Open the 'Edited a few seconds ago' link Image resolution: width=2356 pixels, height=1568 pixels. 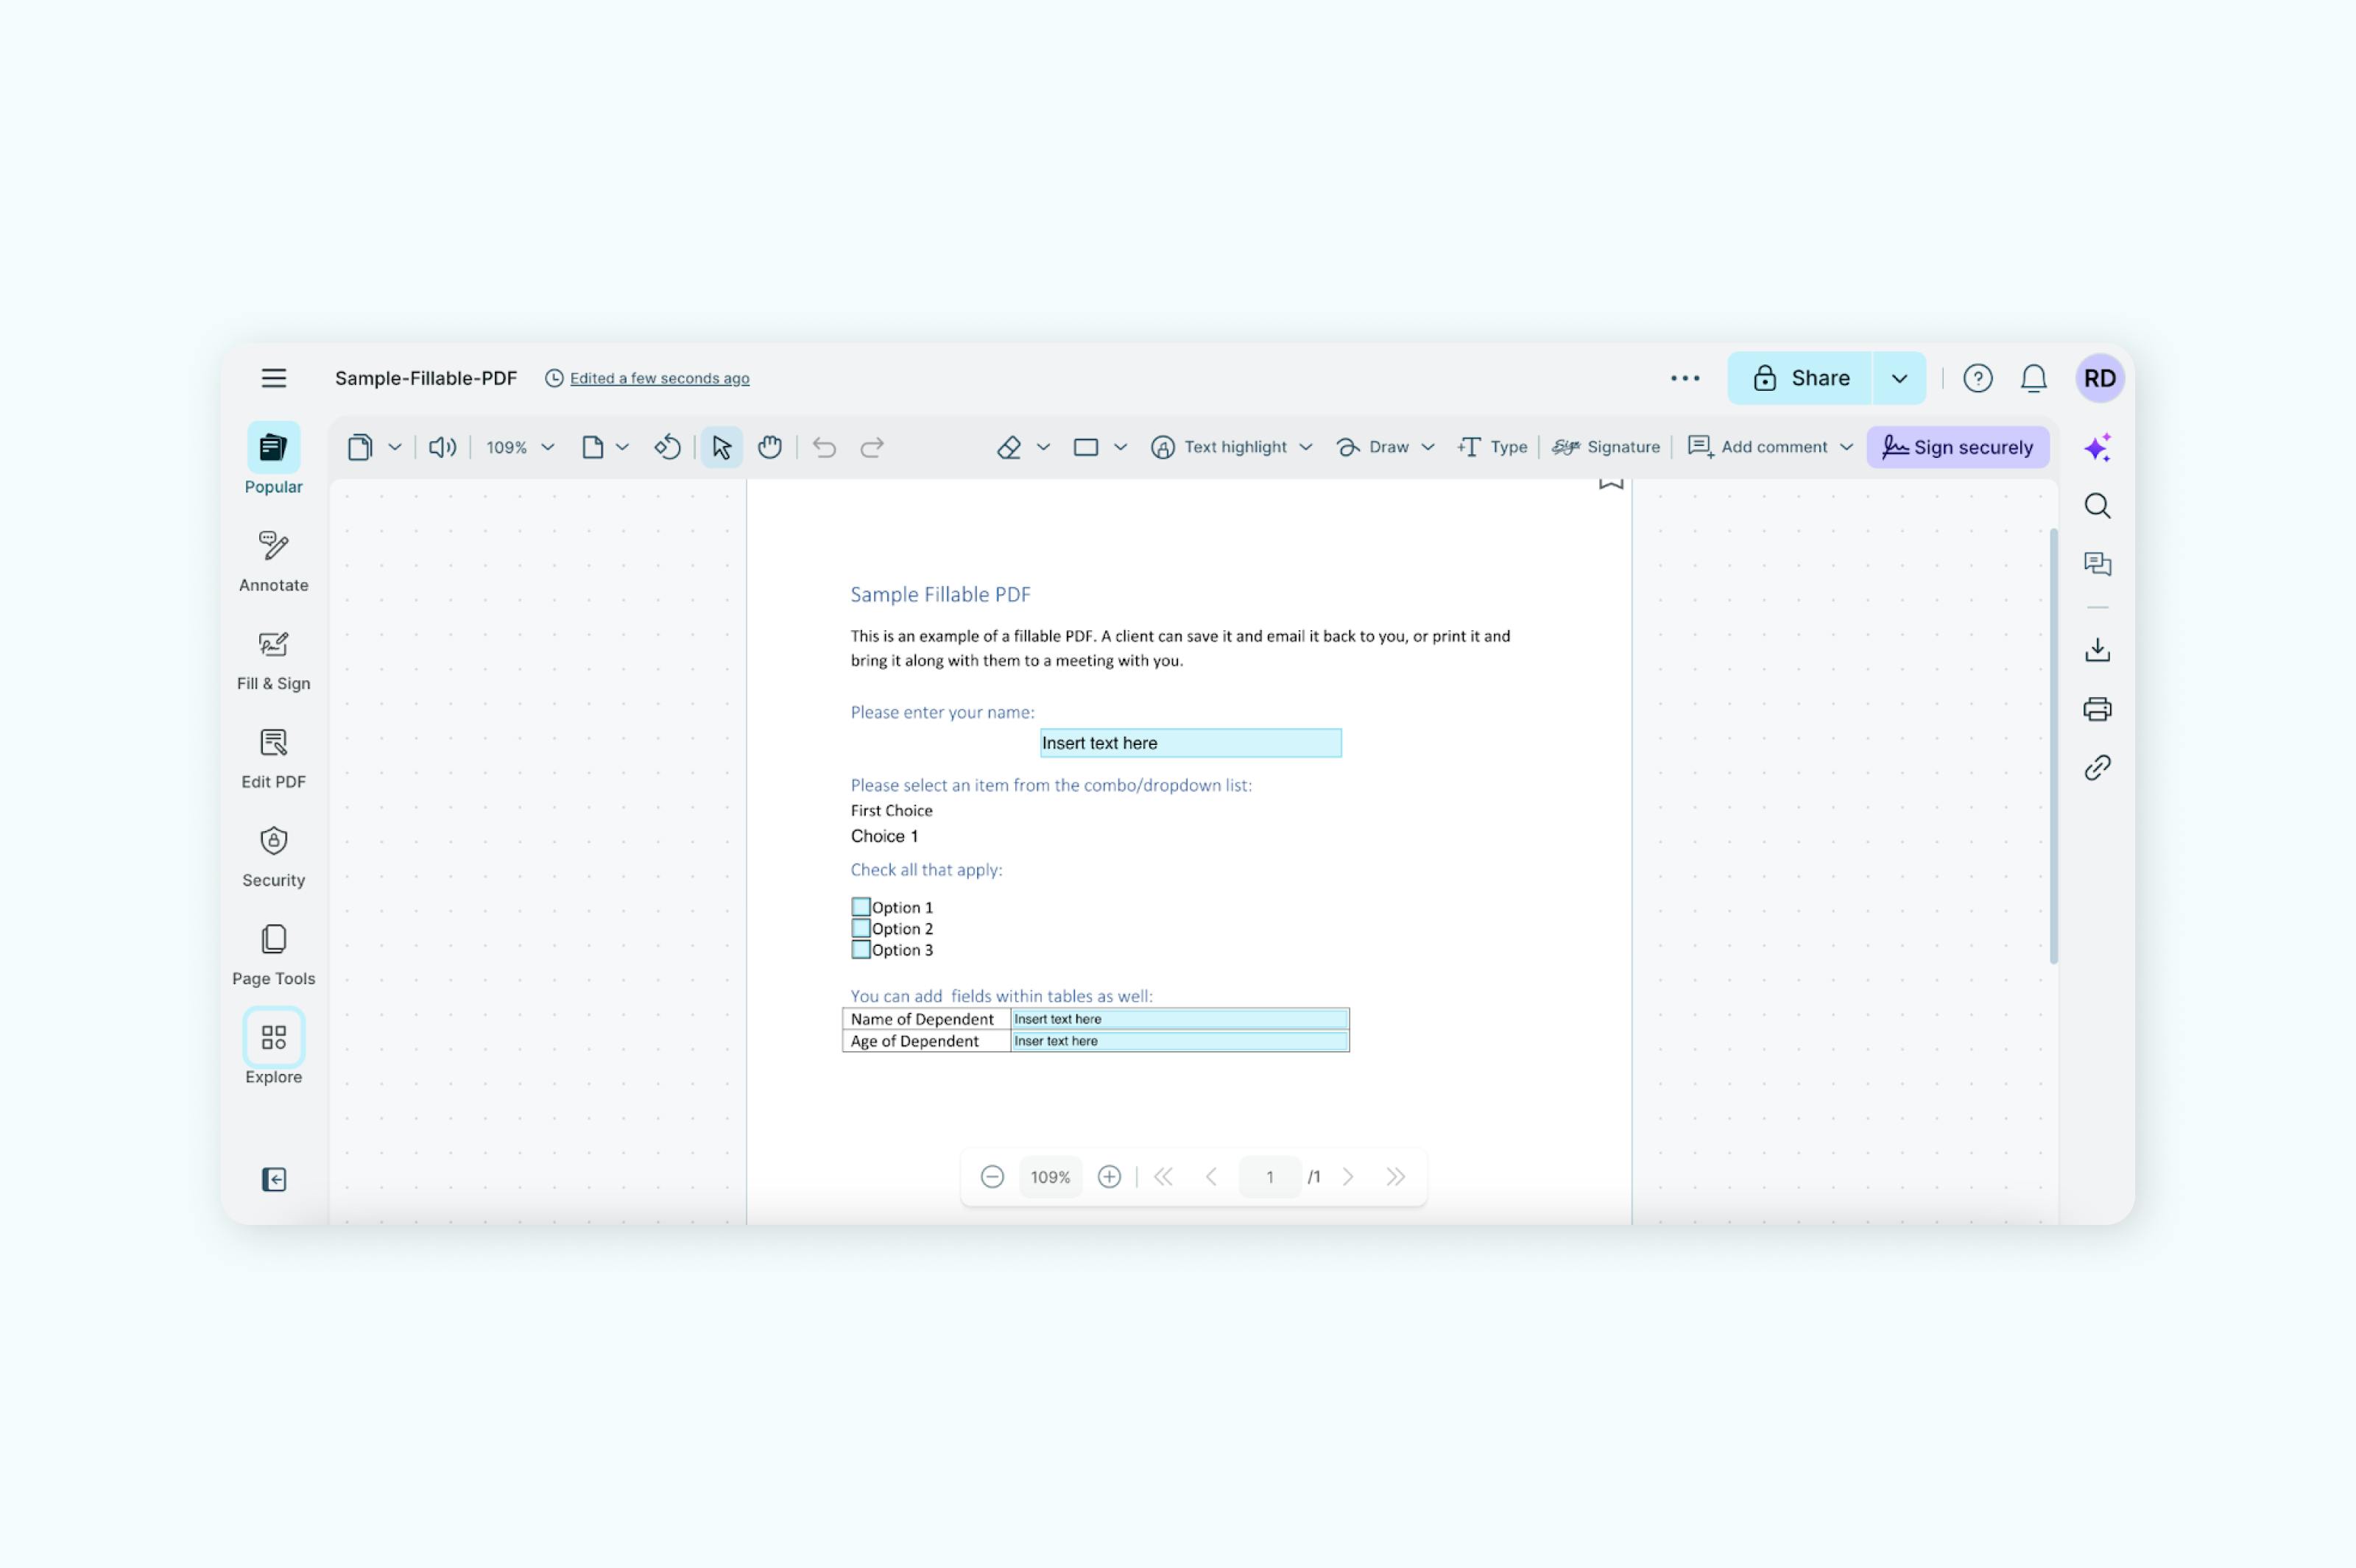659,378
